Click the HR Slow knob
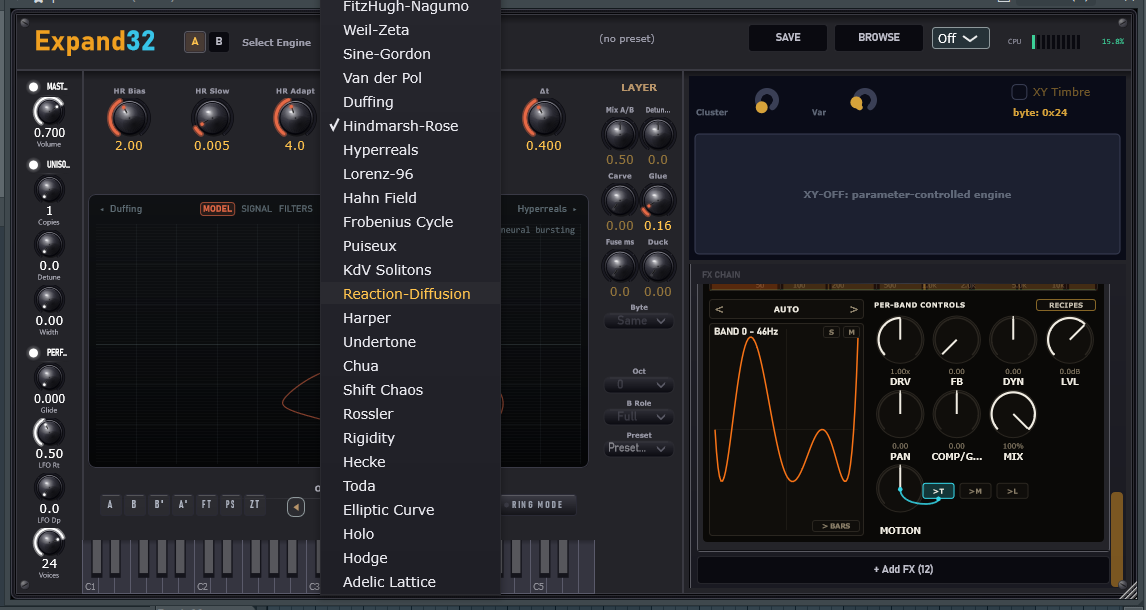Viewport: 1146px width, 610px height. [x=212, y=118]
